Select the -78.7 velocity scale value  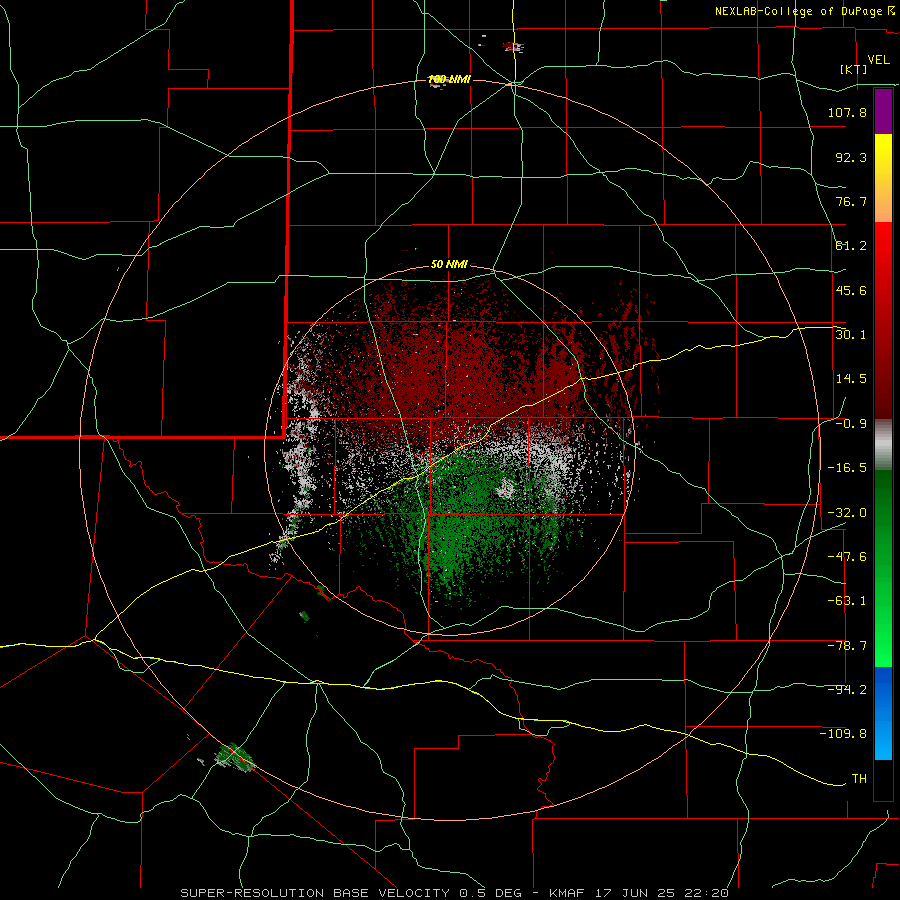(847, 646)
